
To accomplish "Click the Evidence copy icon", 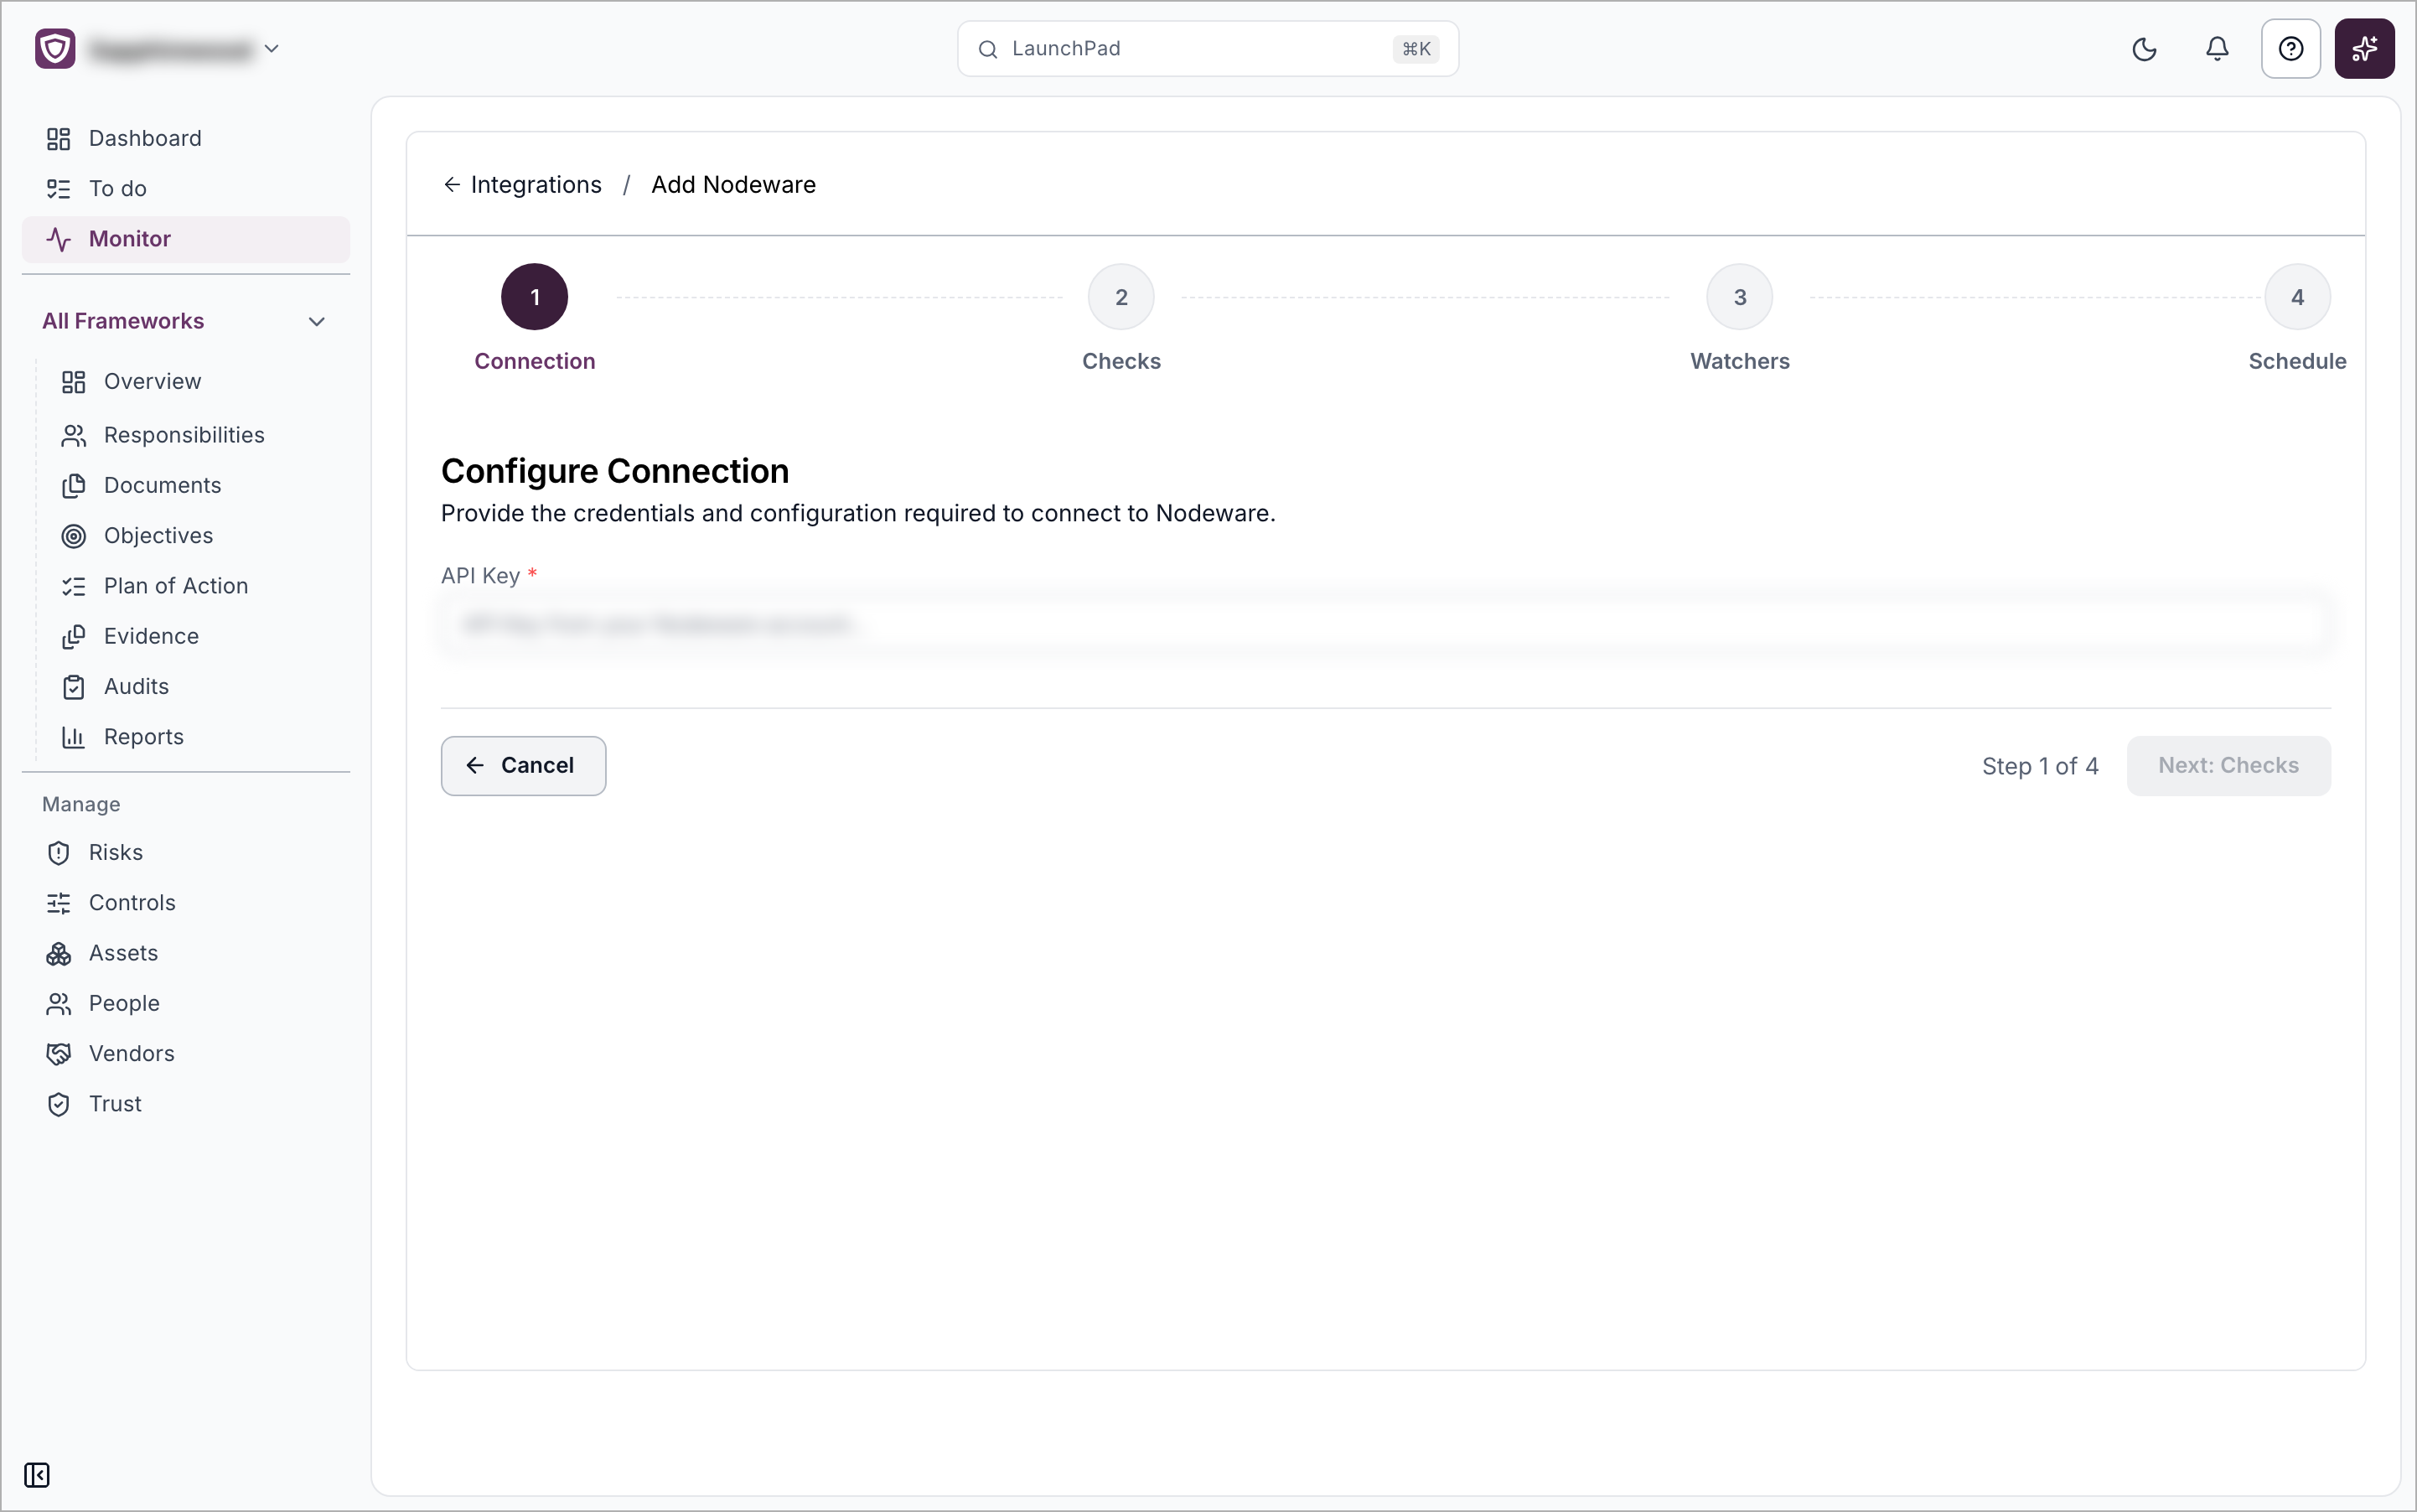I will click(x=73, y=637).
